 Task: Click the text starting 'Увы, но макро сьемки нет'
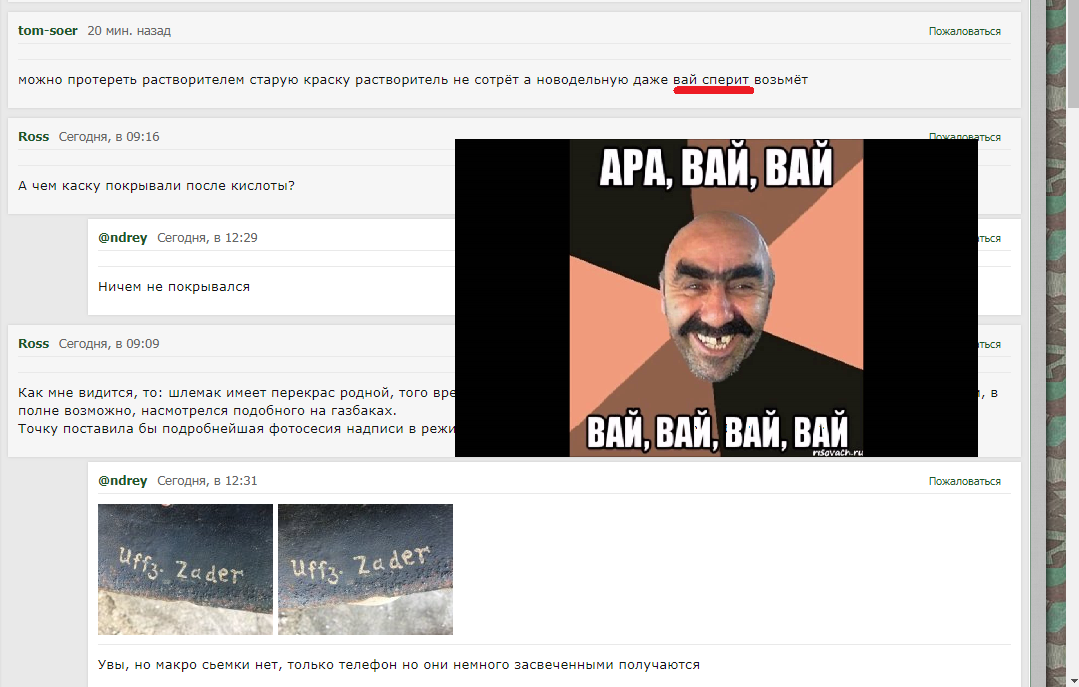[398, 665]
